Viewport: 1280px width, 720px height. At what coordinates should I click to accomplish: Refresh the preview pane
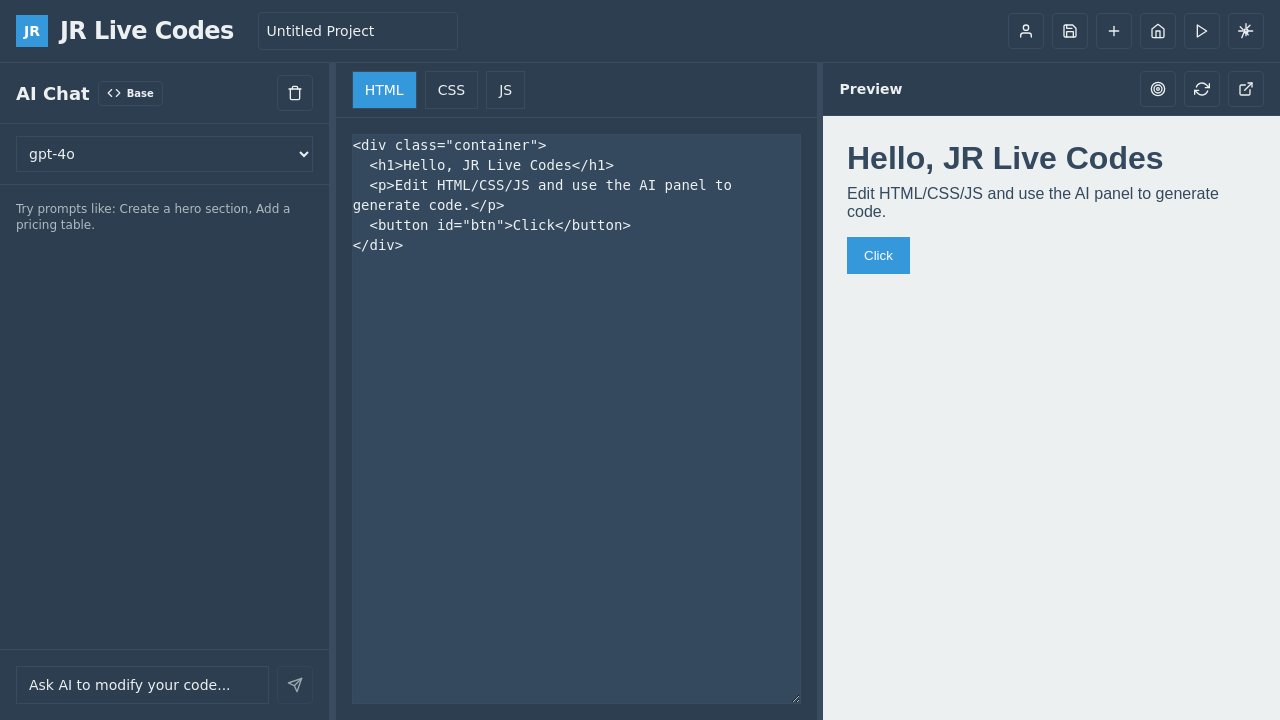pos(1202,89)
